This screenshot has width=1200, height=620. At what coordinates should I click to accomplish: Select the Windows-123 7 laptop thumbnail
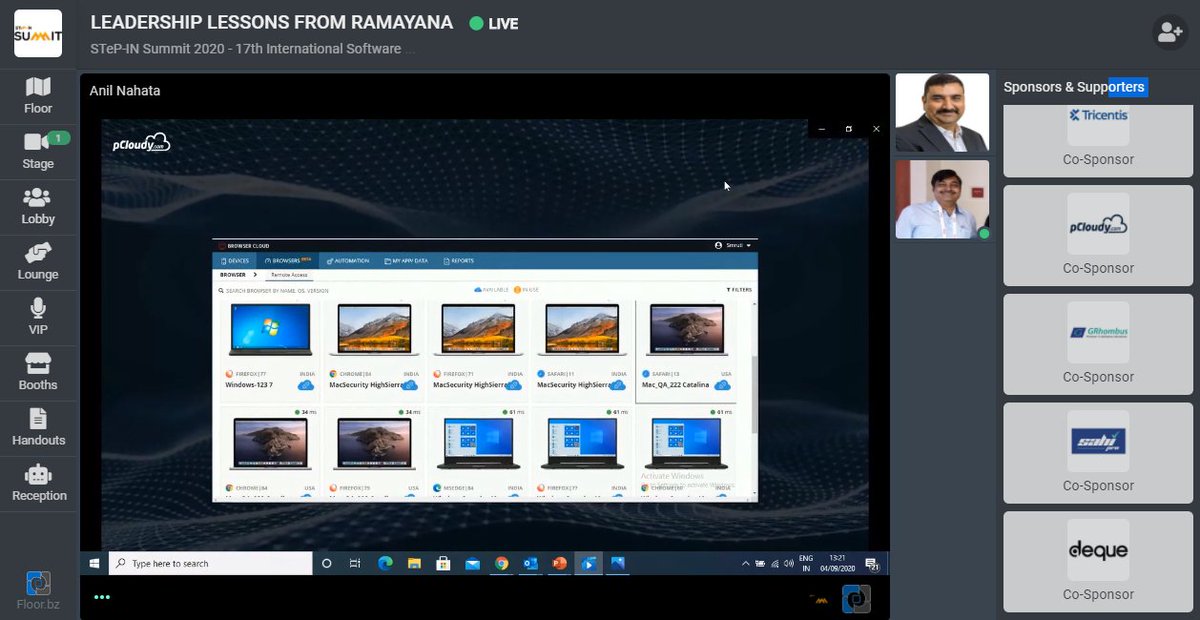[269, 330]
